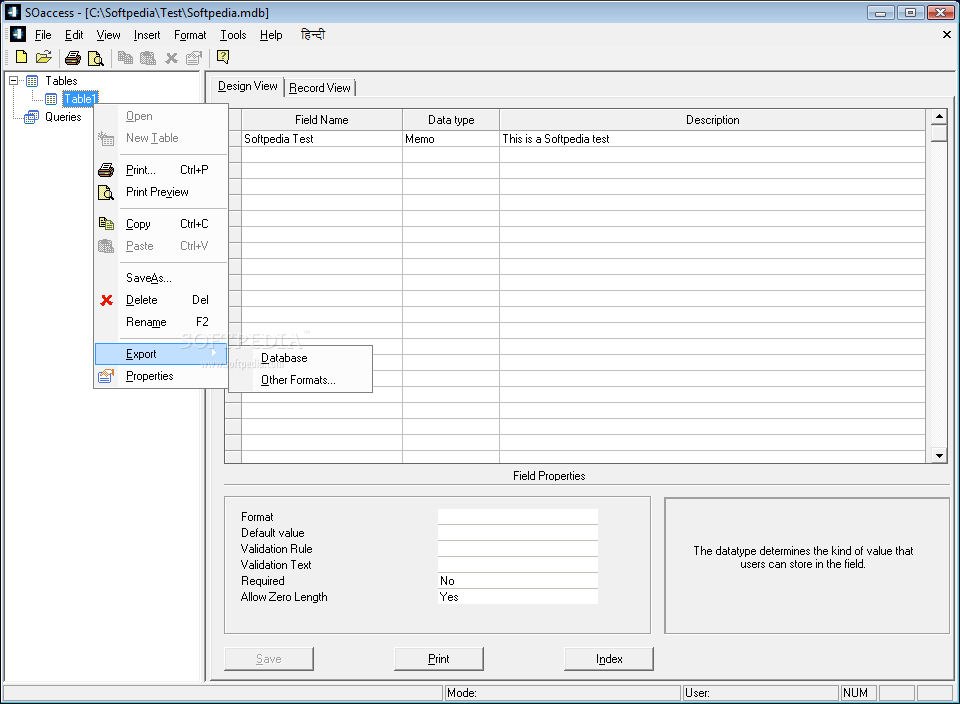This screenshot has width=960, height=704.
Task: Click the Table1 grid icon in tree
Action: point(51,99)
